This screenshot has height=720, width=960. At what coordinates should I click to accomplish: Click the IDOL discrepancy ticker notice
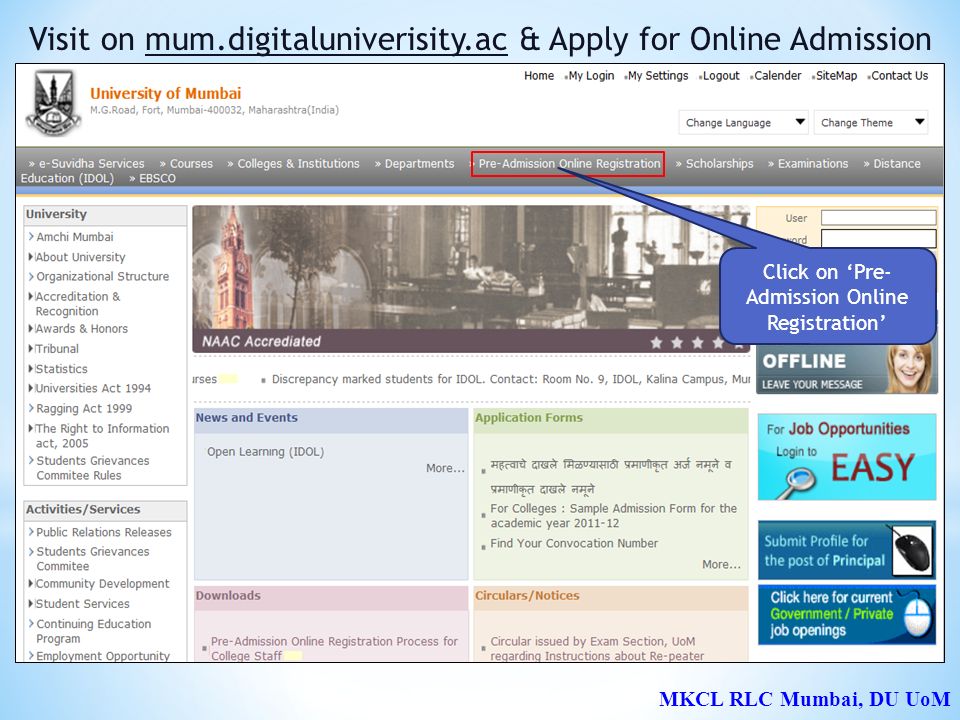click(x=511, y=379)
